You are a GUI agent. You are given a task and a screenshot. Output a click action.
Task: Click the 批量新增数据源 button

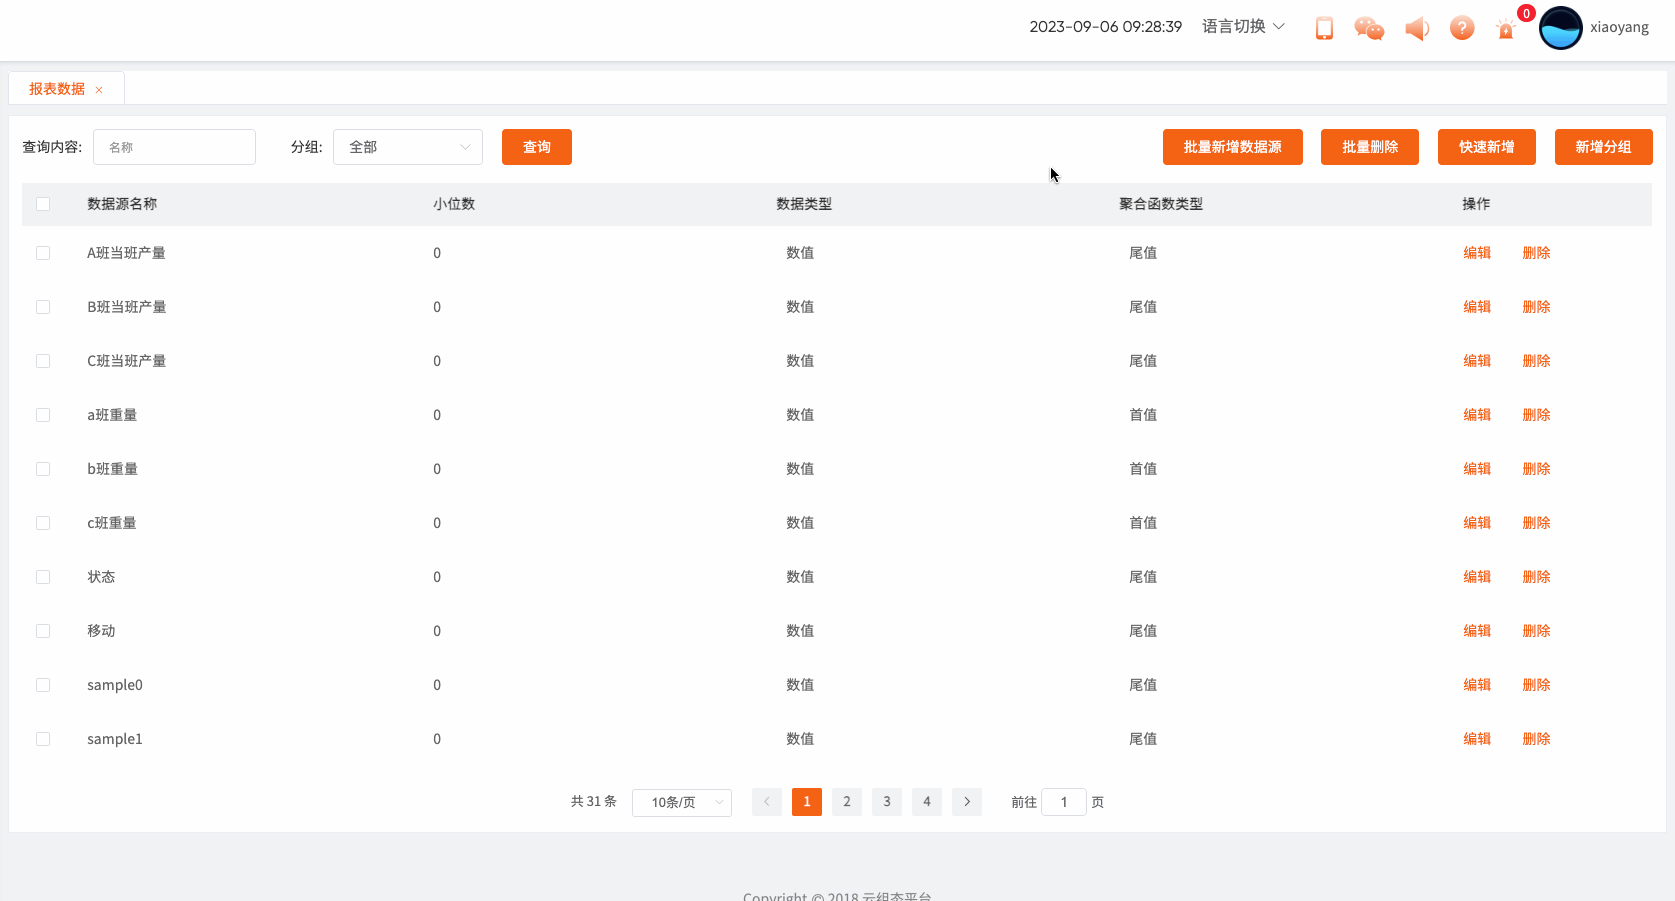pos(1233,147)
